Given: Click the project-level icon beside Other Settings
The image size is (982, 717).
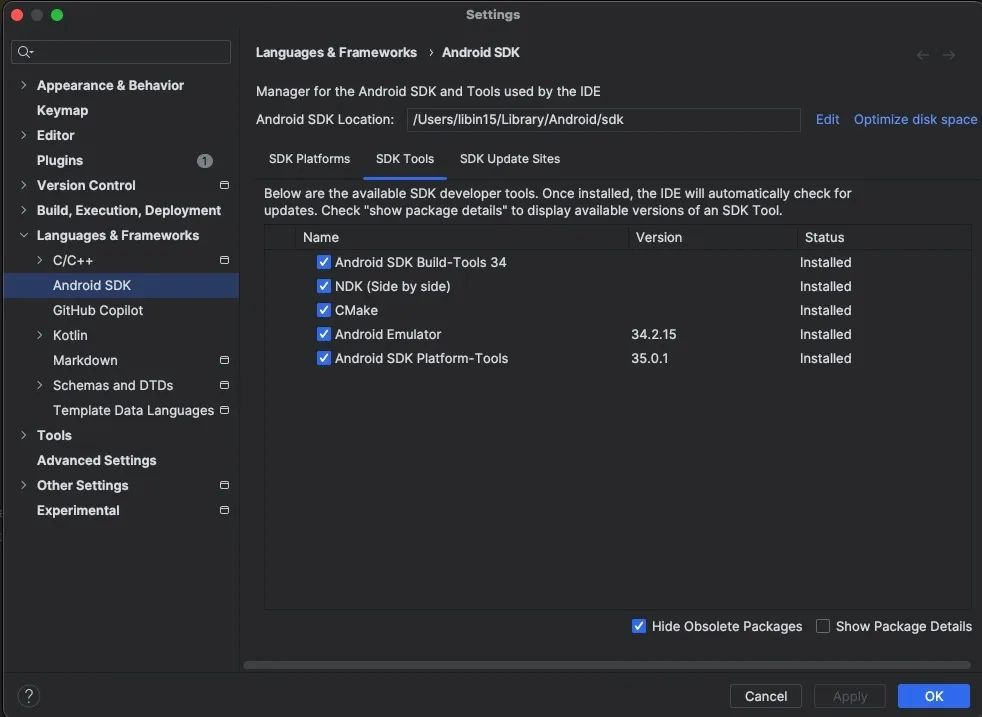Looking at the screenshot, I should pos(224,485).
